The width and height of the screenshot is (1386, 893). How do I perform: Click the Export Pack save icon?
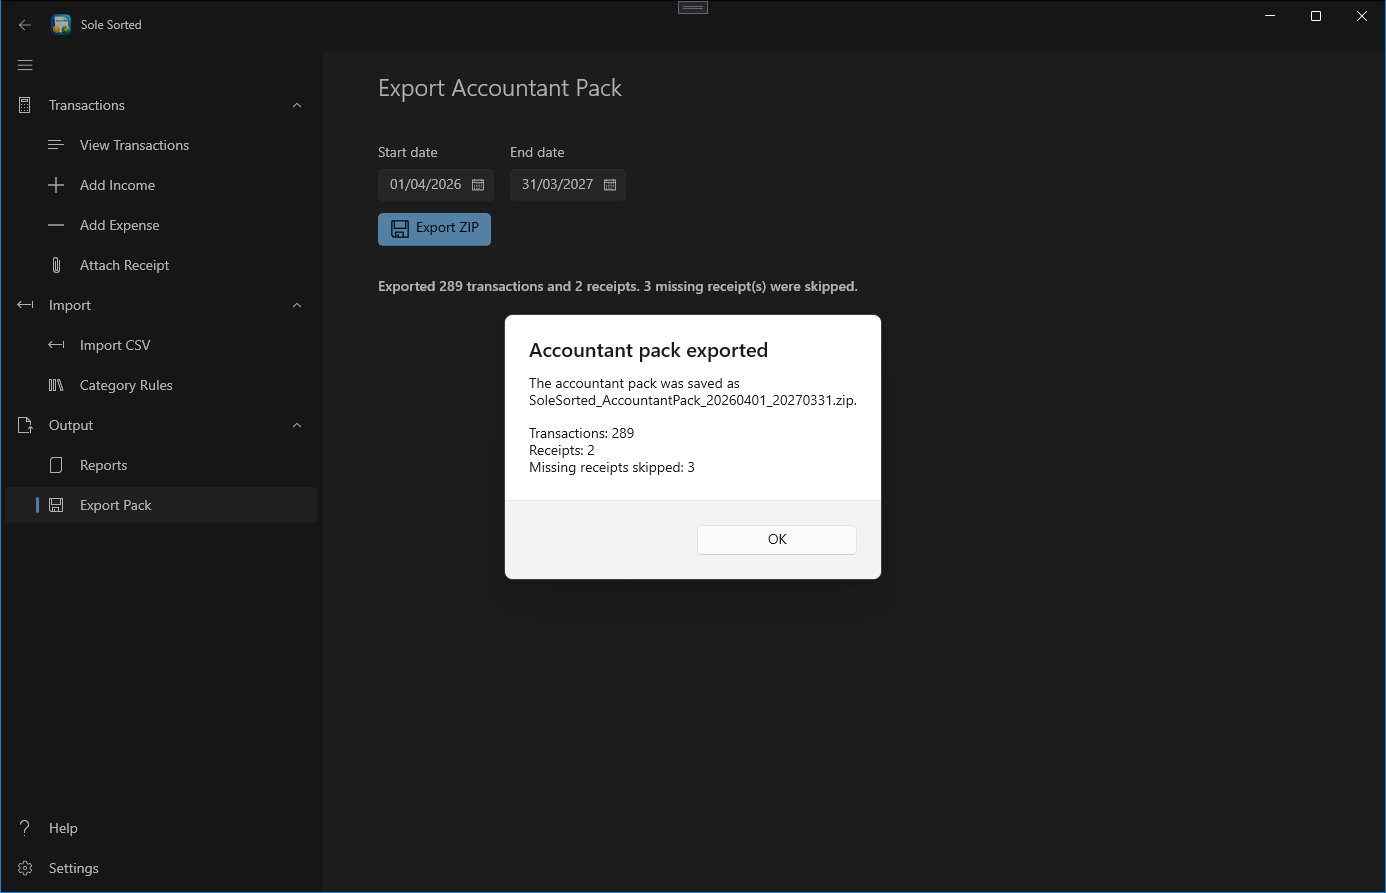[56, 505]
